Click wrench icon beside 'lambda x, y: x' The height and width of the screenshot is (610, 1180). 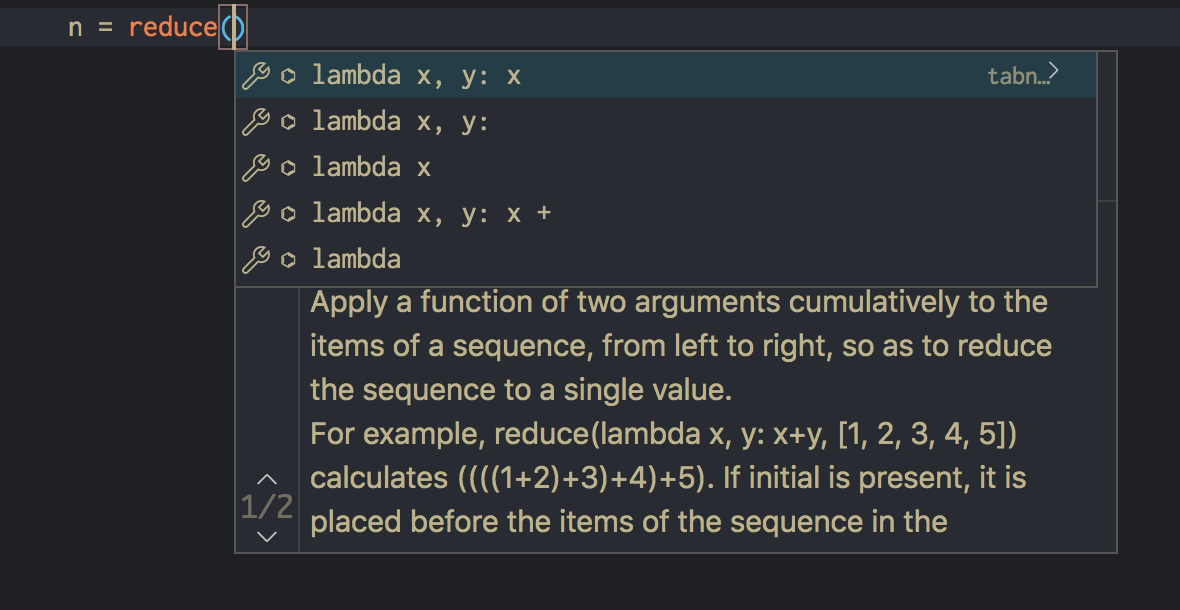coord(256,75)
